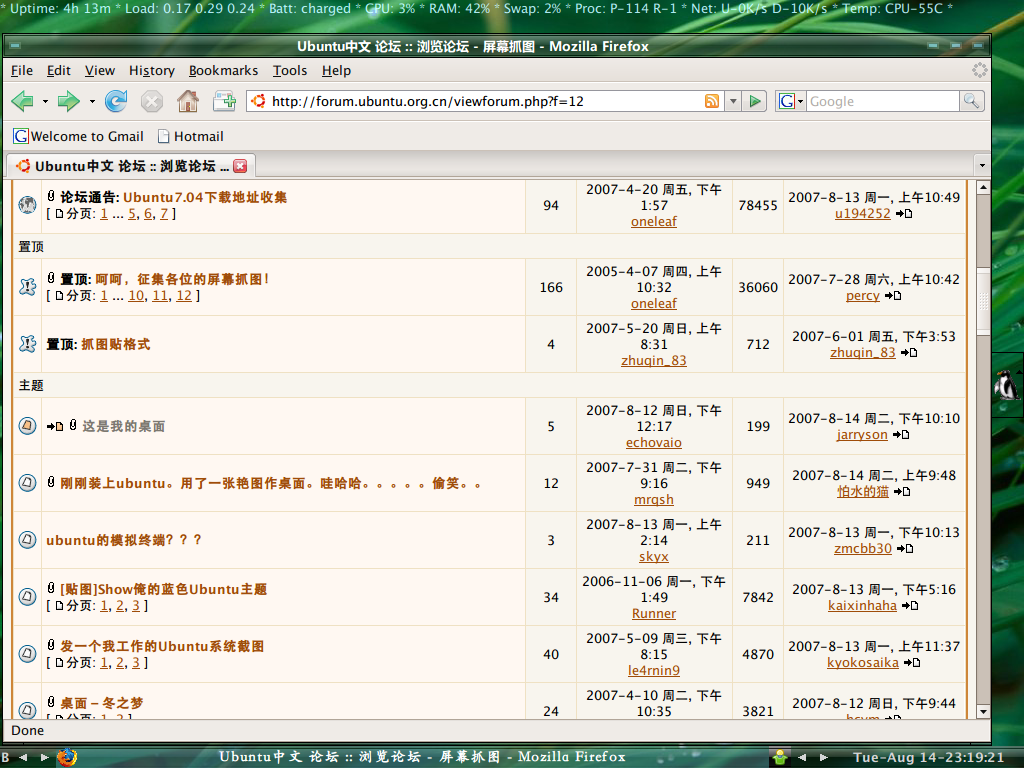Open the Edit menu

[59, 71]
